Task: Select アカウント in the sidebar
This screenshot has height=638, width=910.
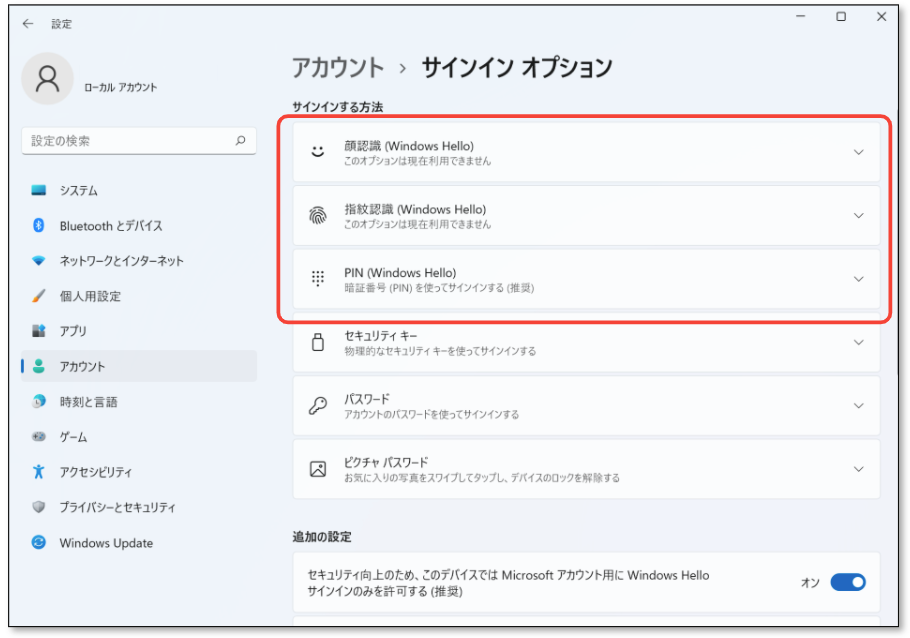Action: 139,366
